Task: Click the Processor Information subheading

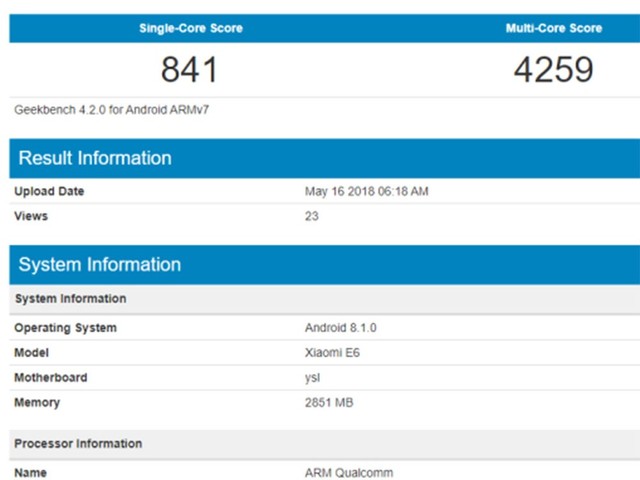Action: [78, 443]
